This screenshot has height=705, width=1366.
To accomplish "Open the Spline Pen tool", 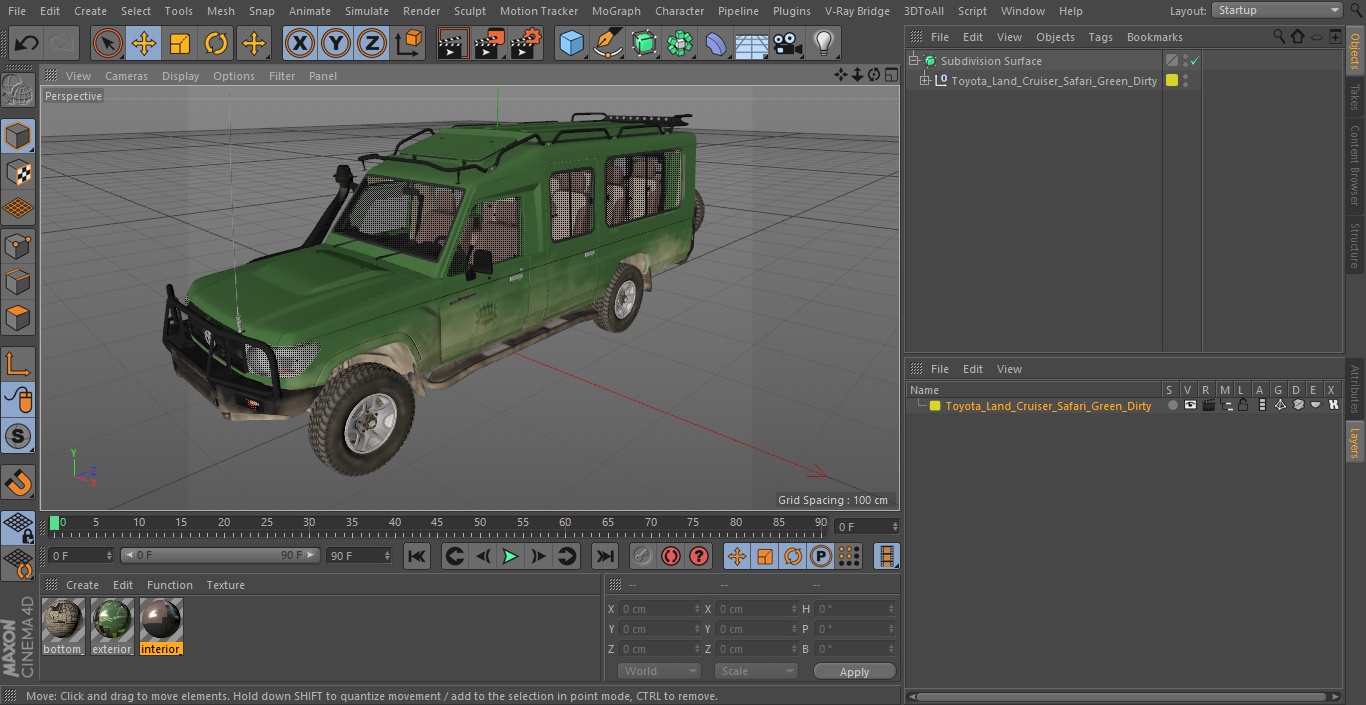I will point(607,43).
